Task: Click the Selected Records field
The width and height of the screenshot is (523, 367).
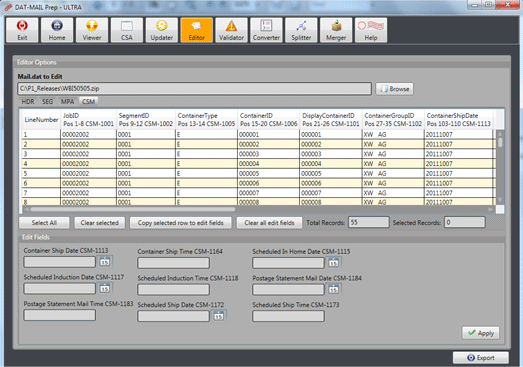Action: coord(465,222)
